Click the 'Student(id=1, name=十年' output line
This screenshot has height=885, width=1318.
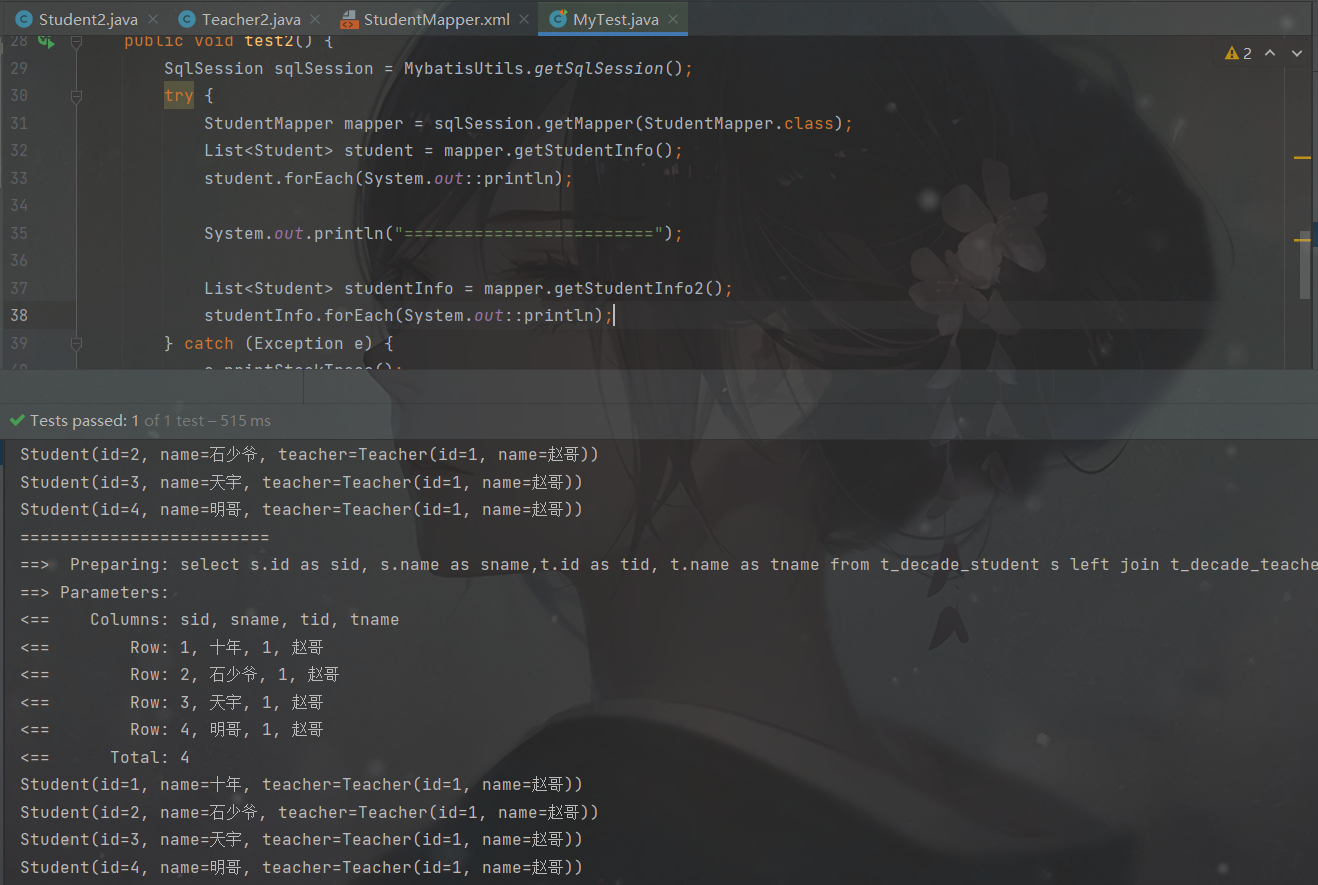click(x=301, y=784)
